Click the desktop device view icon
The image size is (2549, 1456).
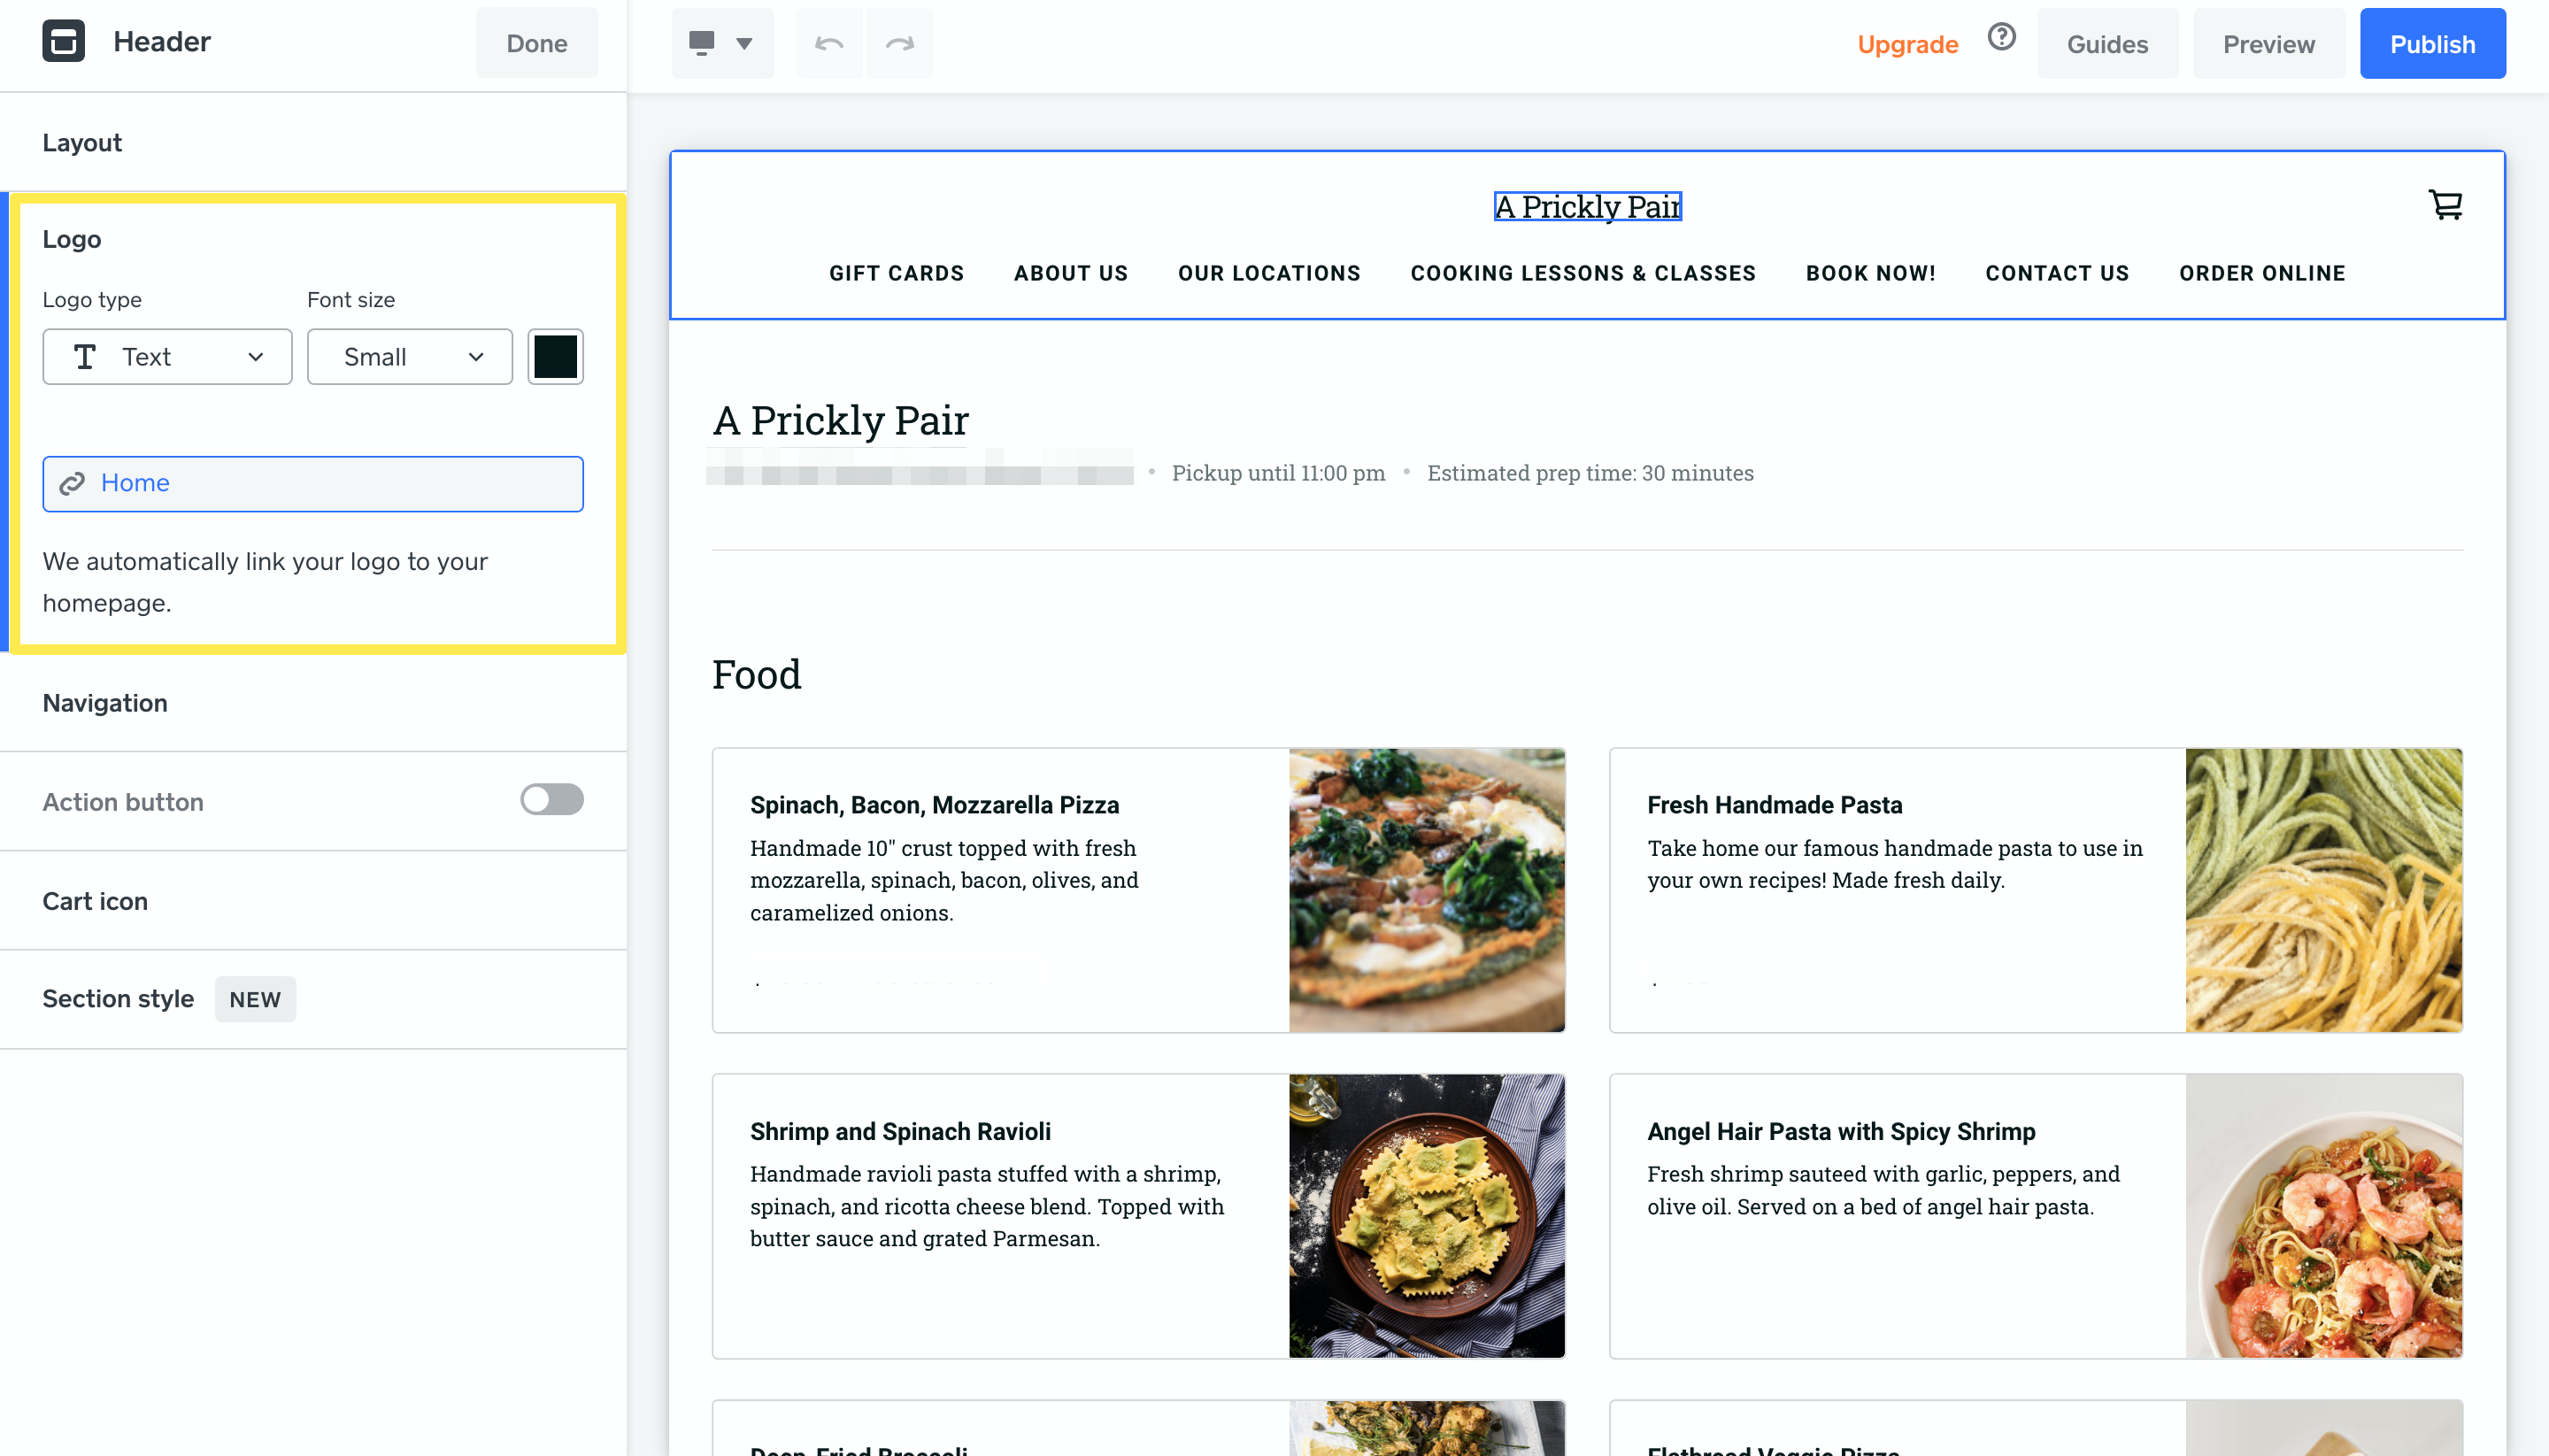click(702, 43)
